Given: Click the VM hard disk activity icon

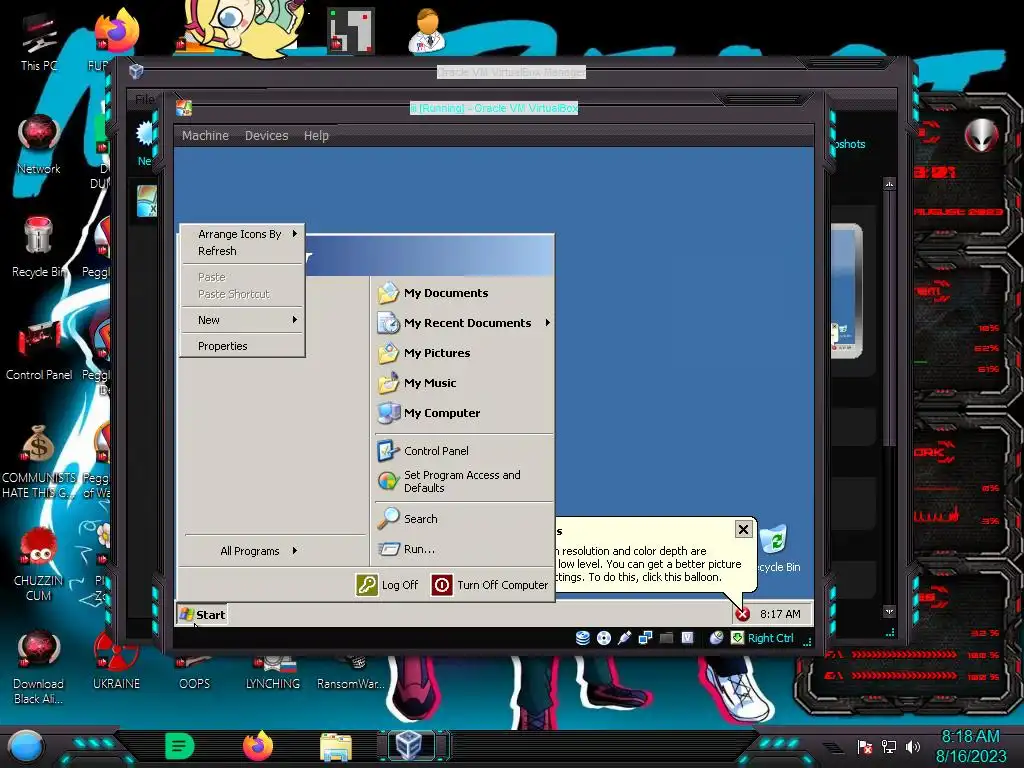Looking at the screenshot, I should (x=583, y=638).
